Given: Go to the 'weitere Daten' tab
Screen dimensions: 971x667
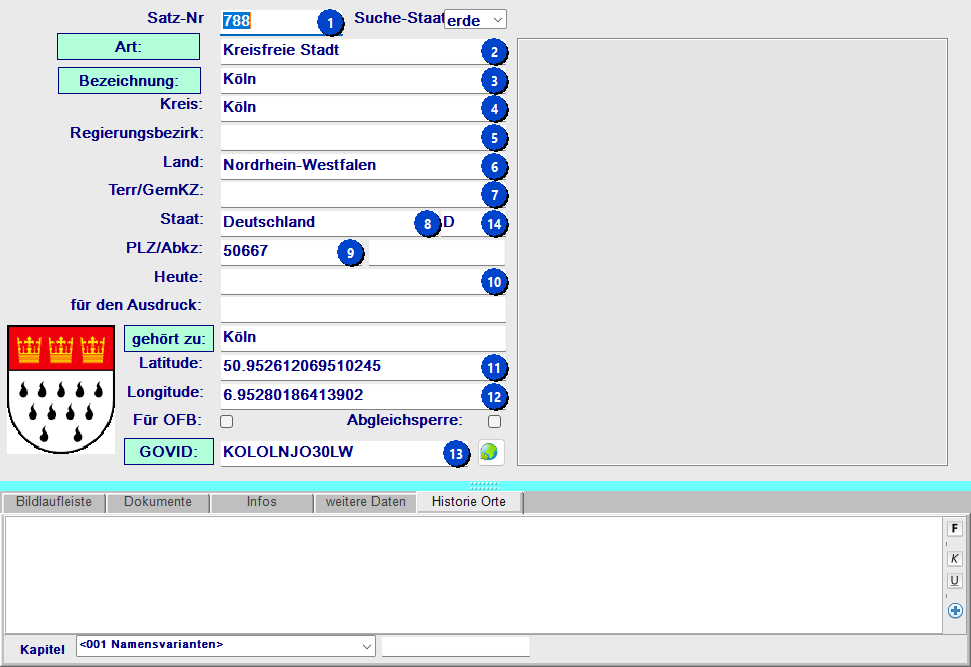Looking at the screenshot, I should point(365,502).
